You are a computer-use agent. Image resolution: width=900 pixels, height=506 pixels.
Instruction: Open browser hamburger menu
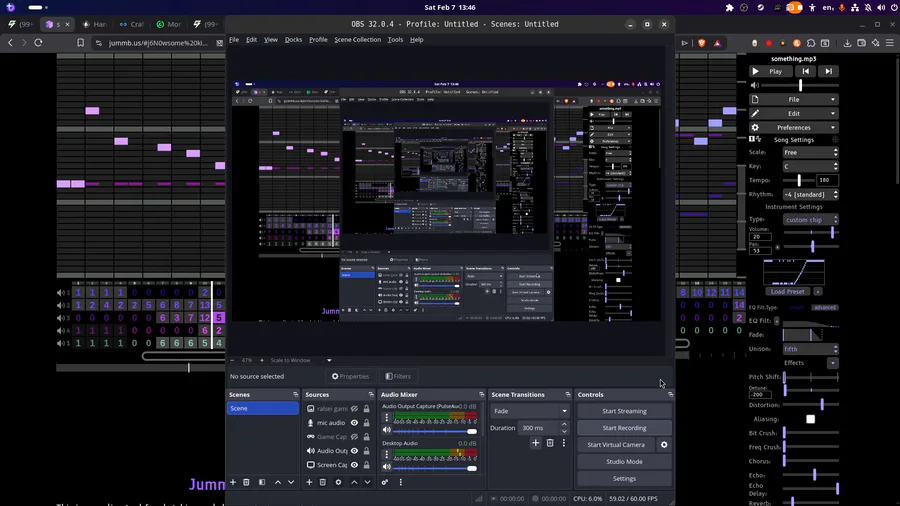pyautogui.click(x=890, y=43)
